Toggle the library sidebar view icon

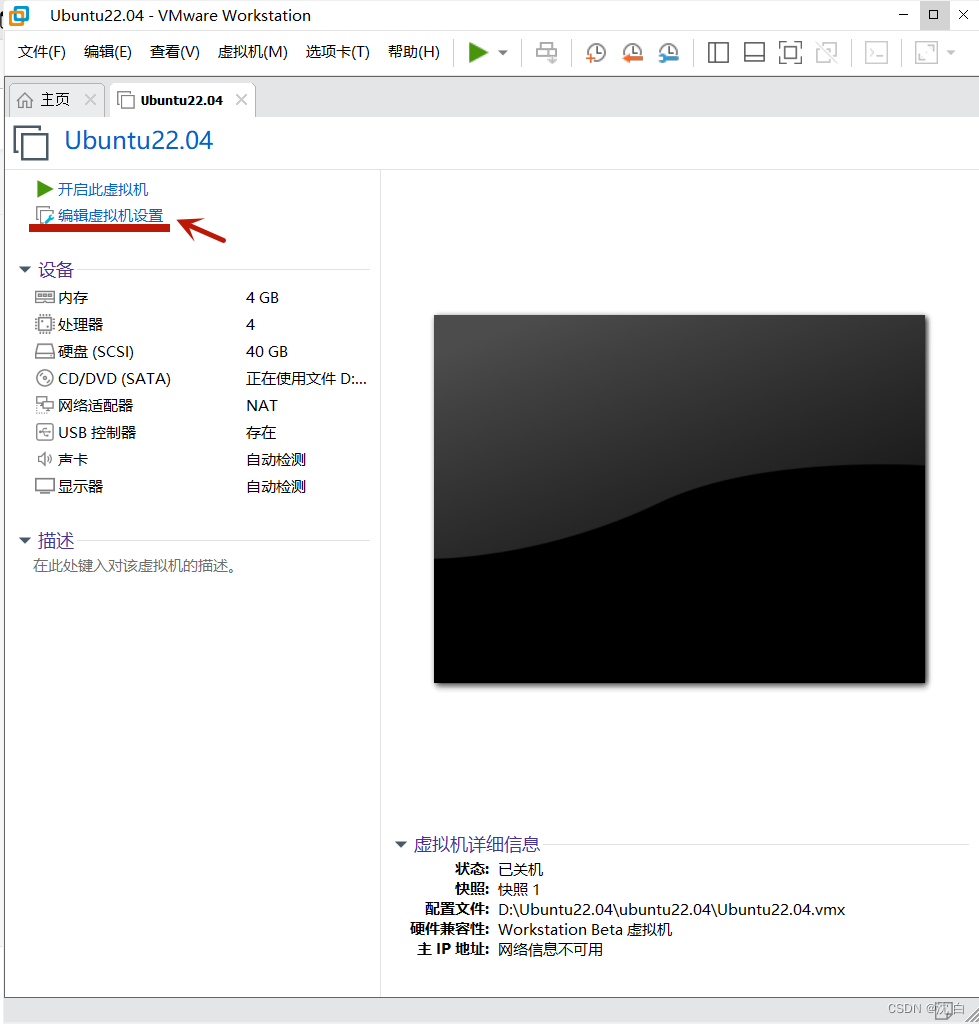tap(718, 52)
